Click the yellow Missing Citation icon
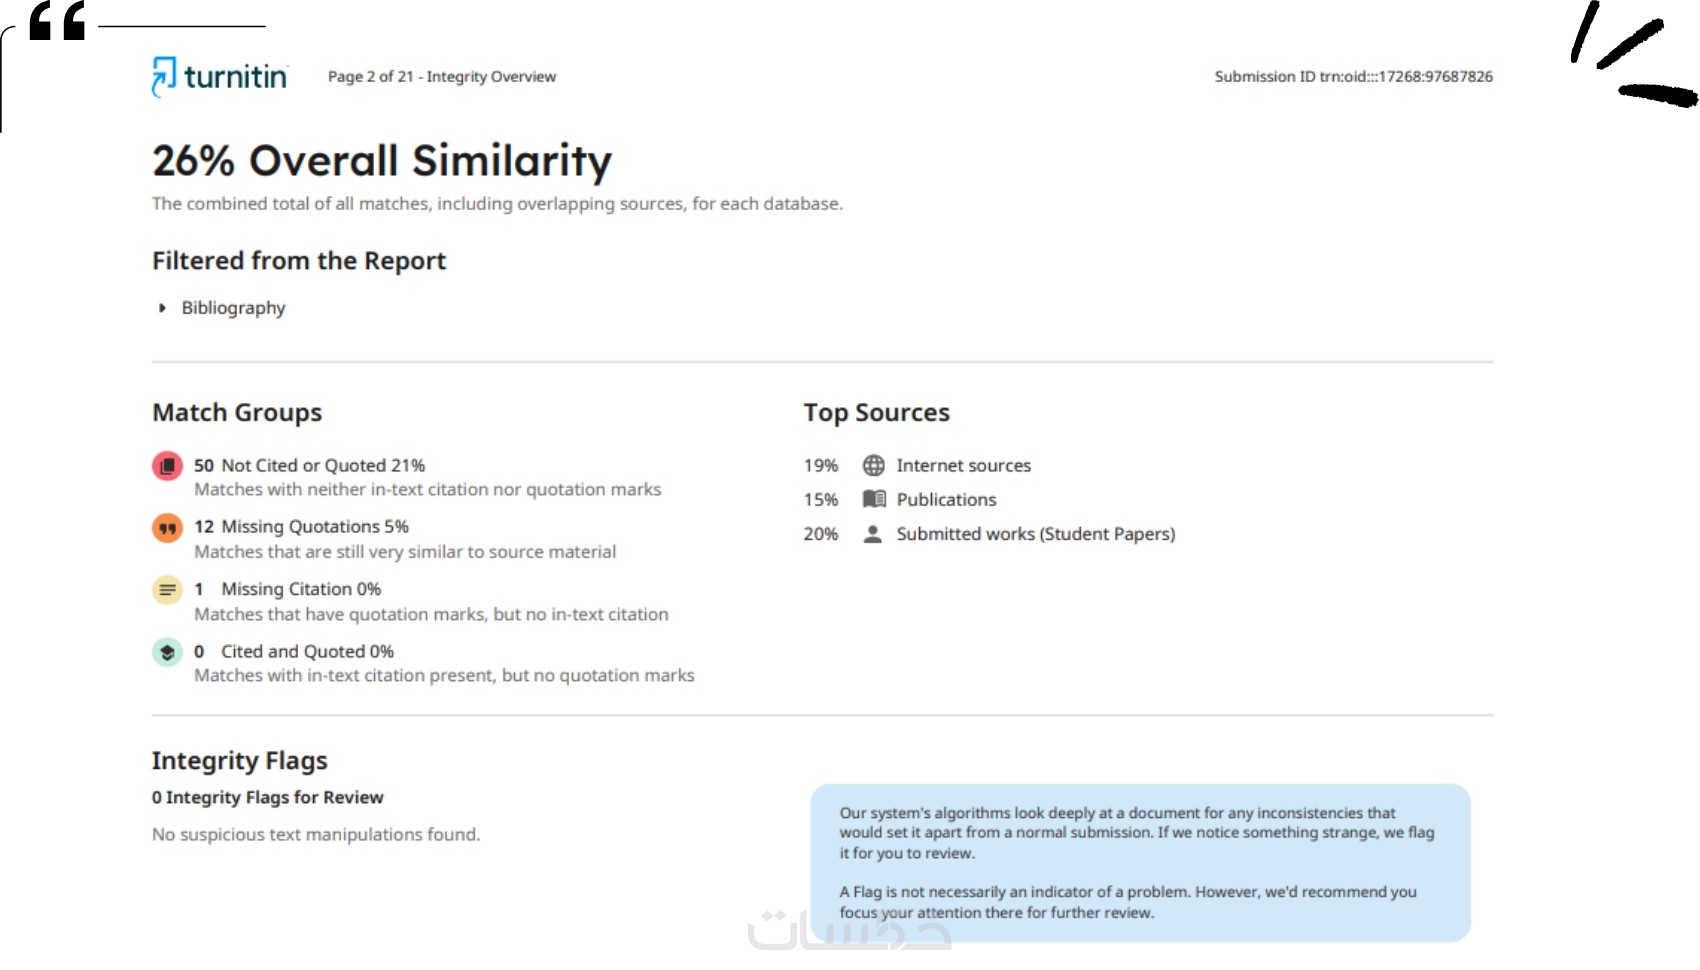 click(x=167, y=590)
